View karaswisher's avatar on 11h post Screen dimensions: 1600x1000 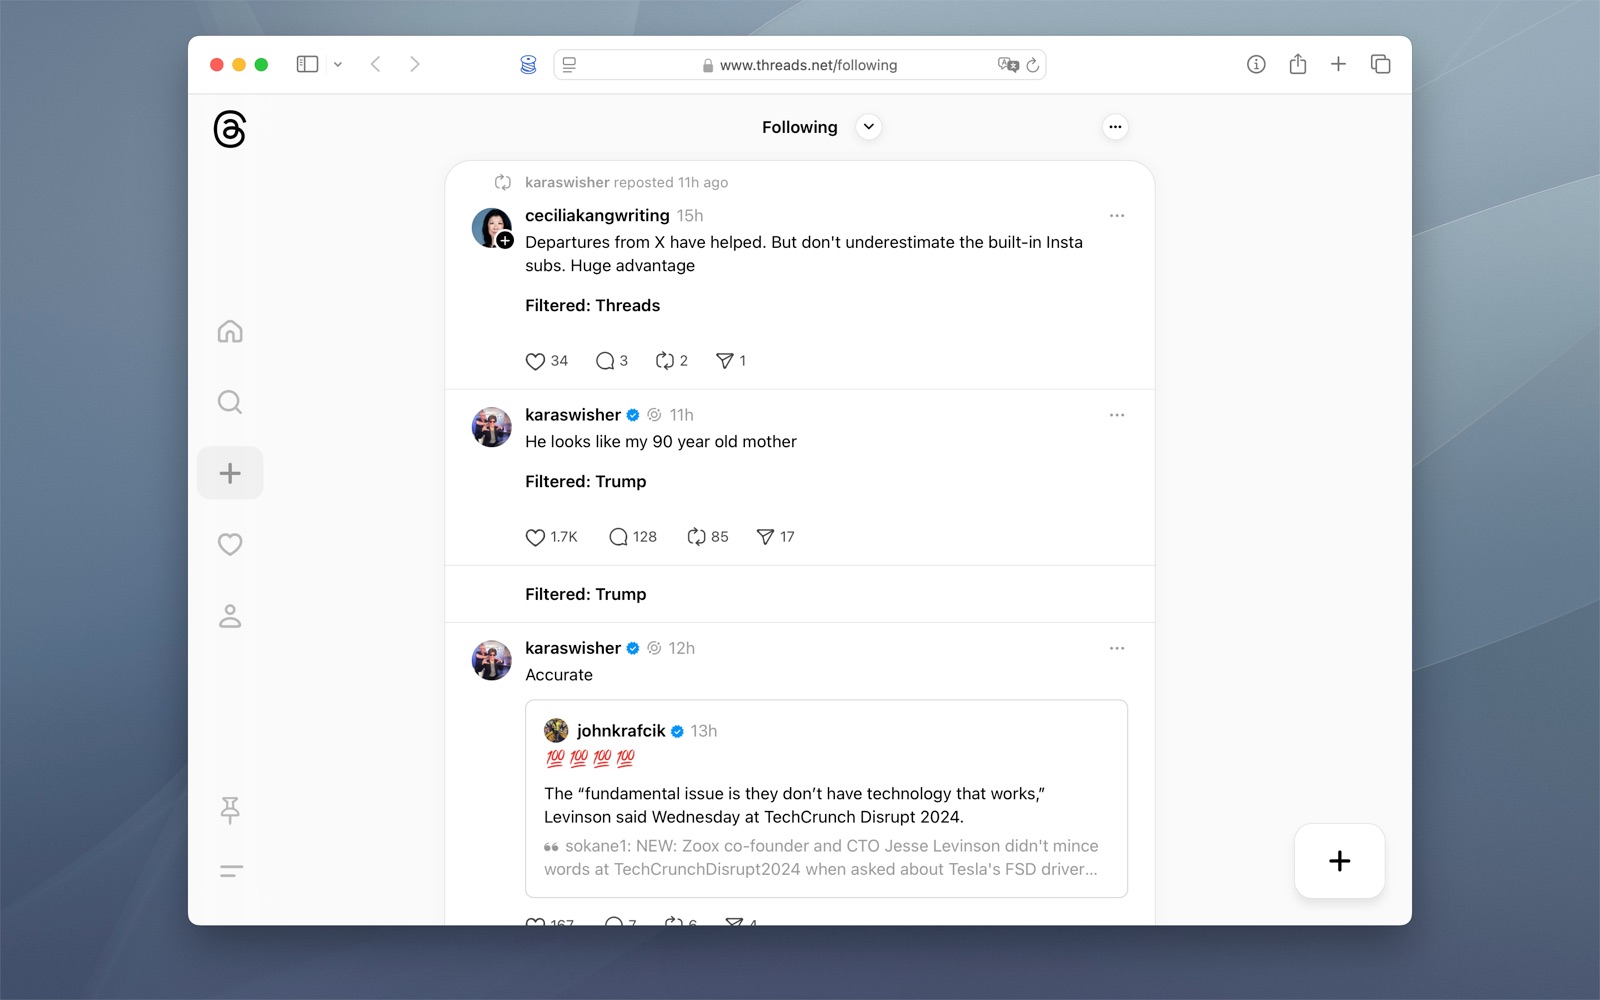(x=491, y=427)
